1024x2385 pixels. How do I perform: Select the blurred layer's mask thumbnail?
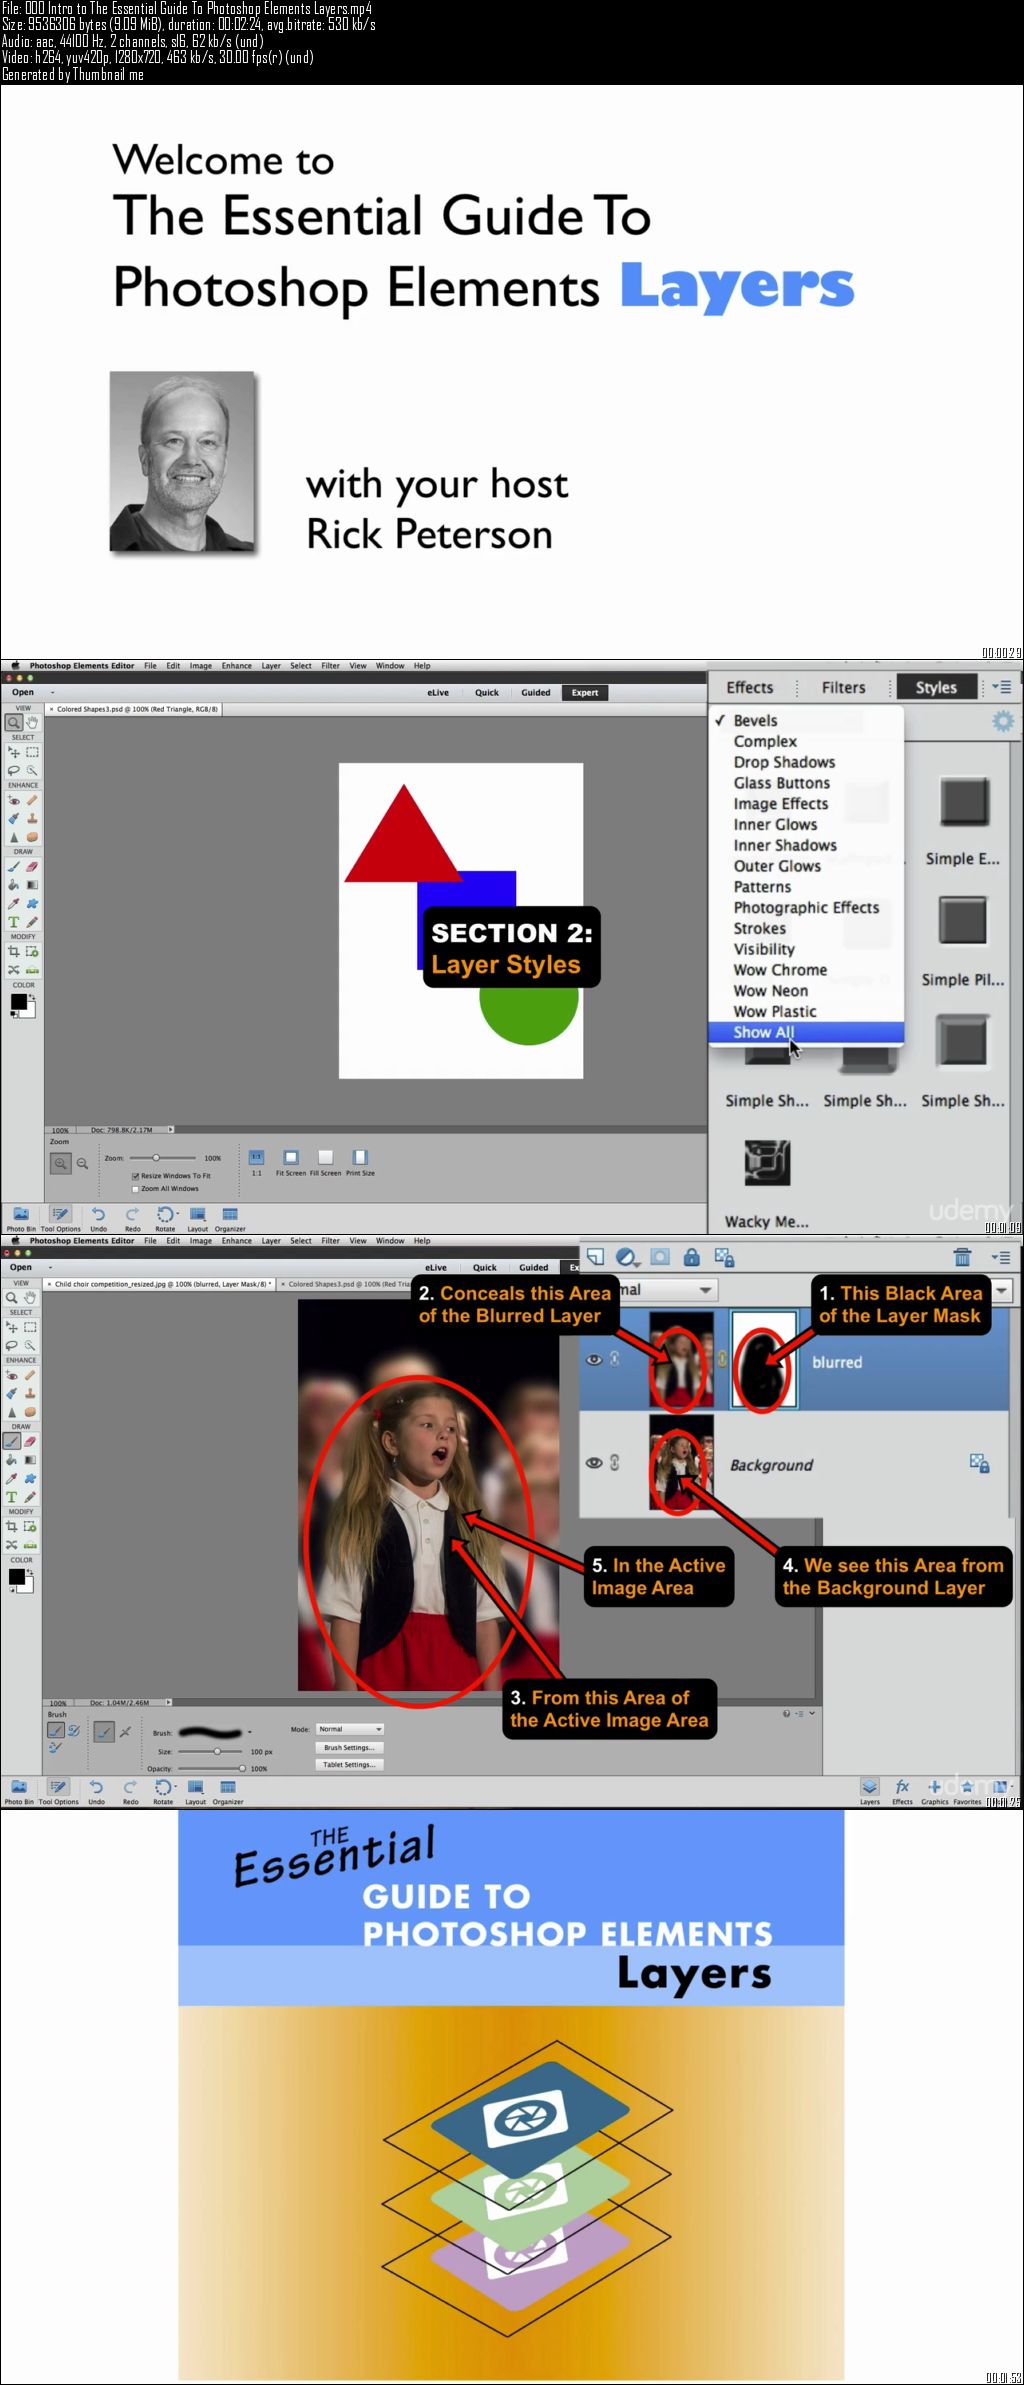point(764,1360)
